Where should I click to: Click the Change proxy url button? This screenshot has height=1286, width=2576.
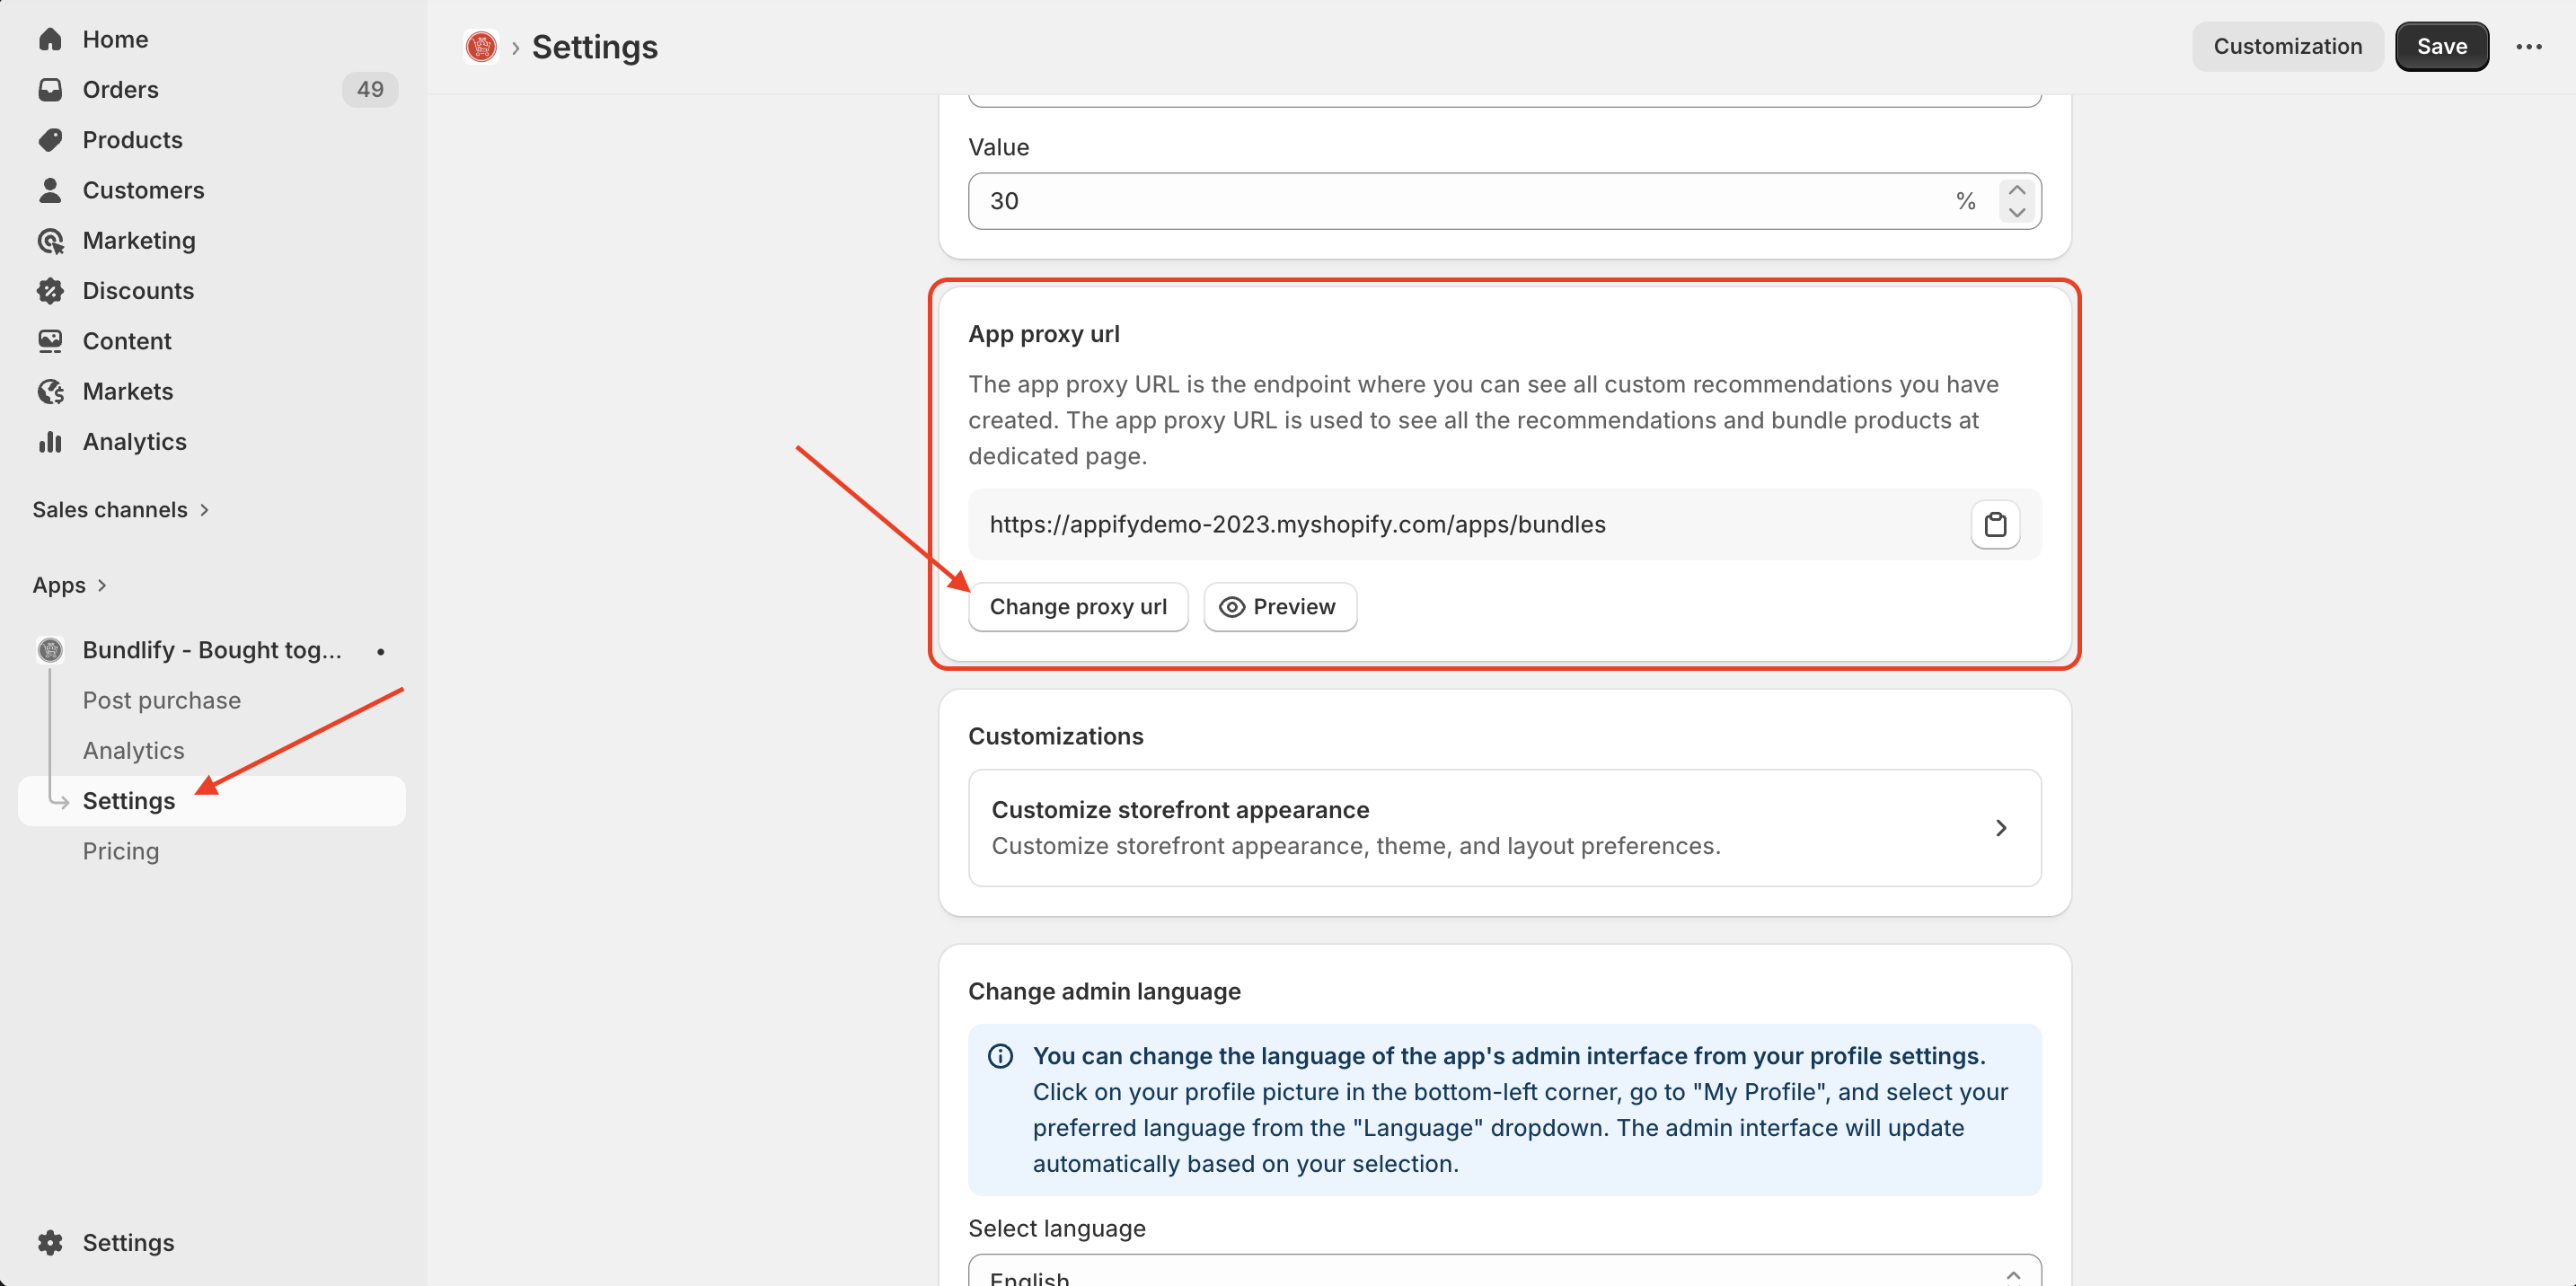[x=1077, y=607]
